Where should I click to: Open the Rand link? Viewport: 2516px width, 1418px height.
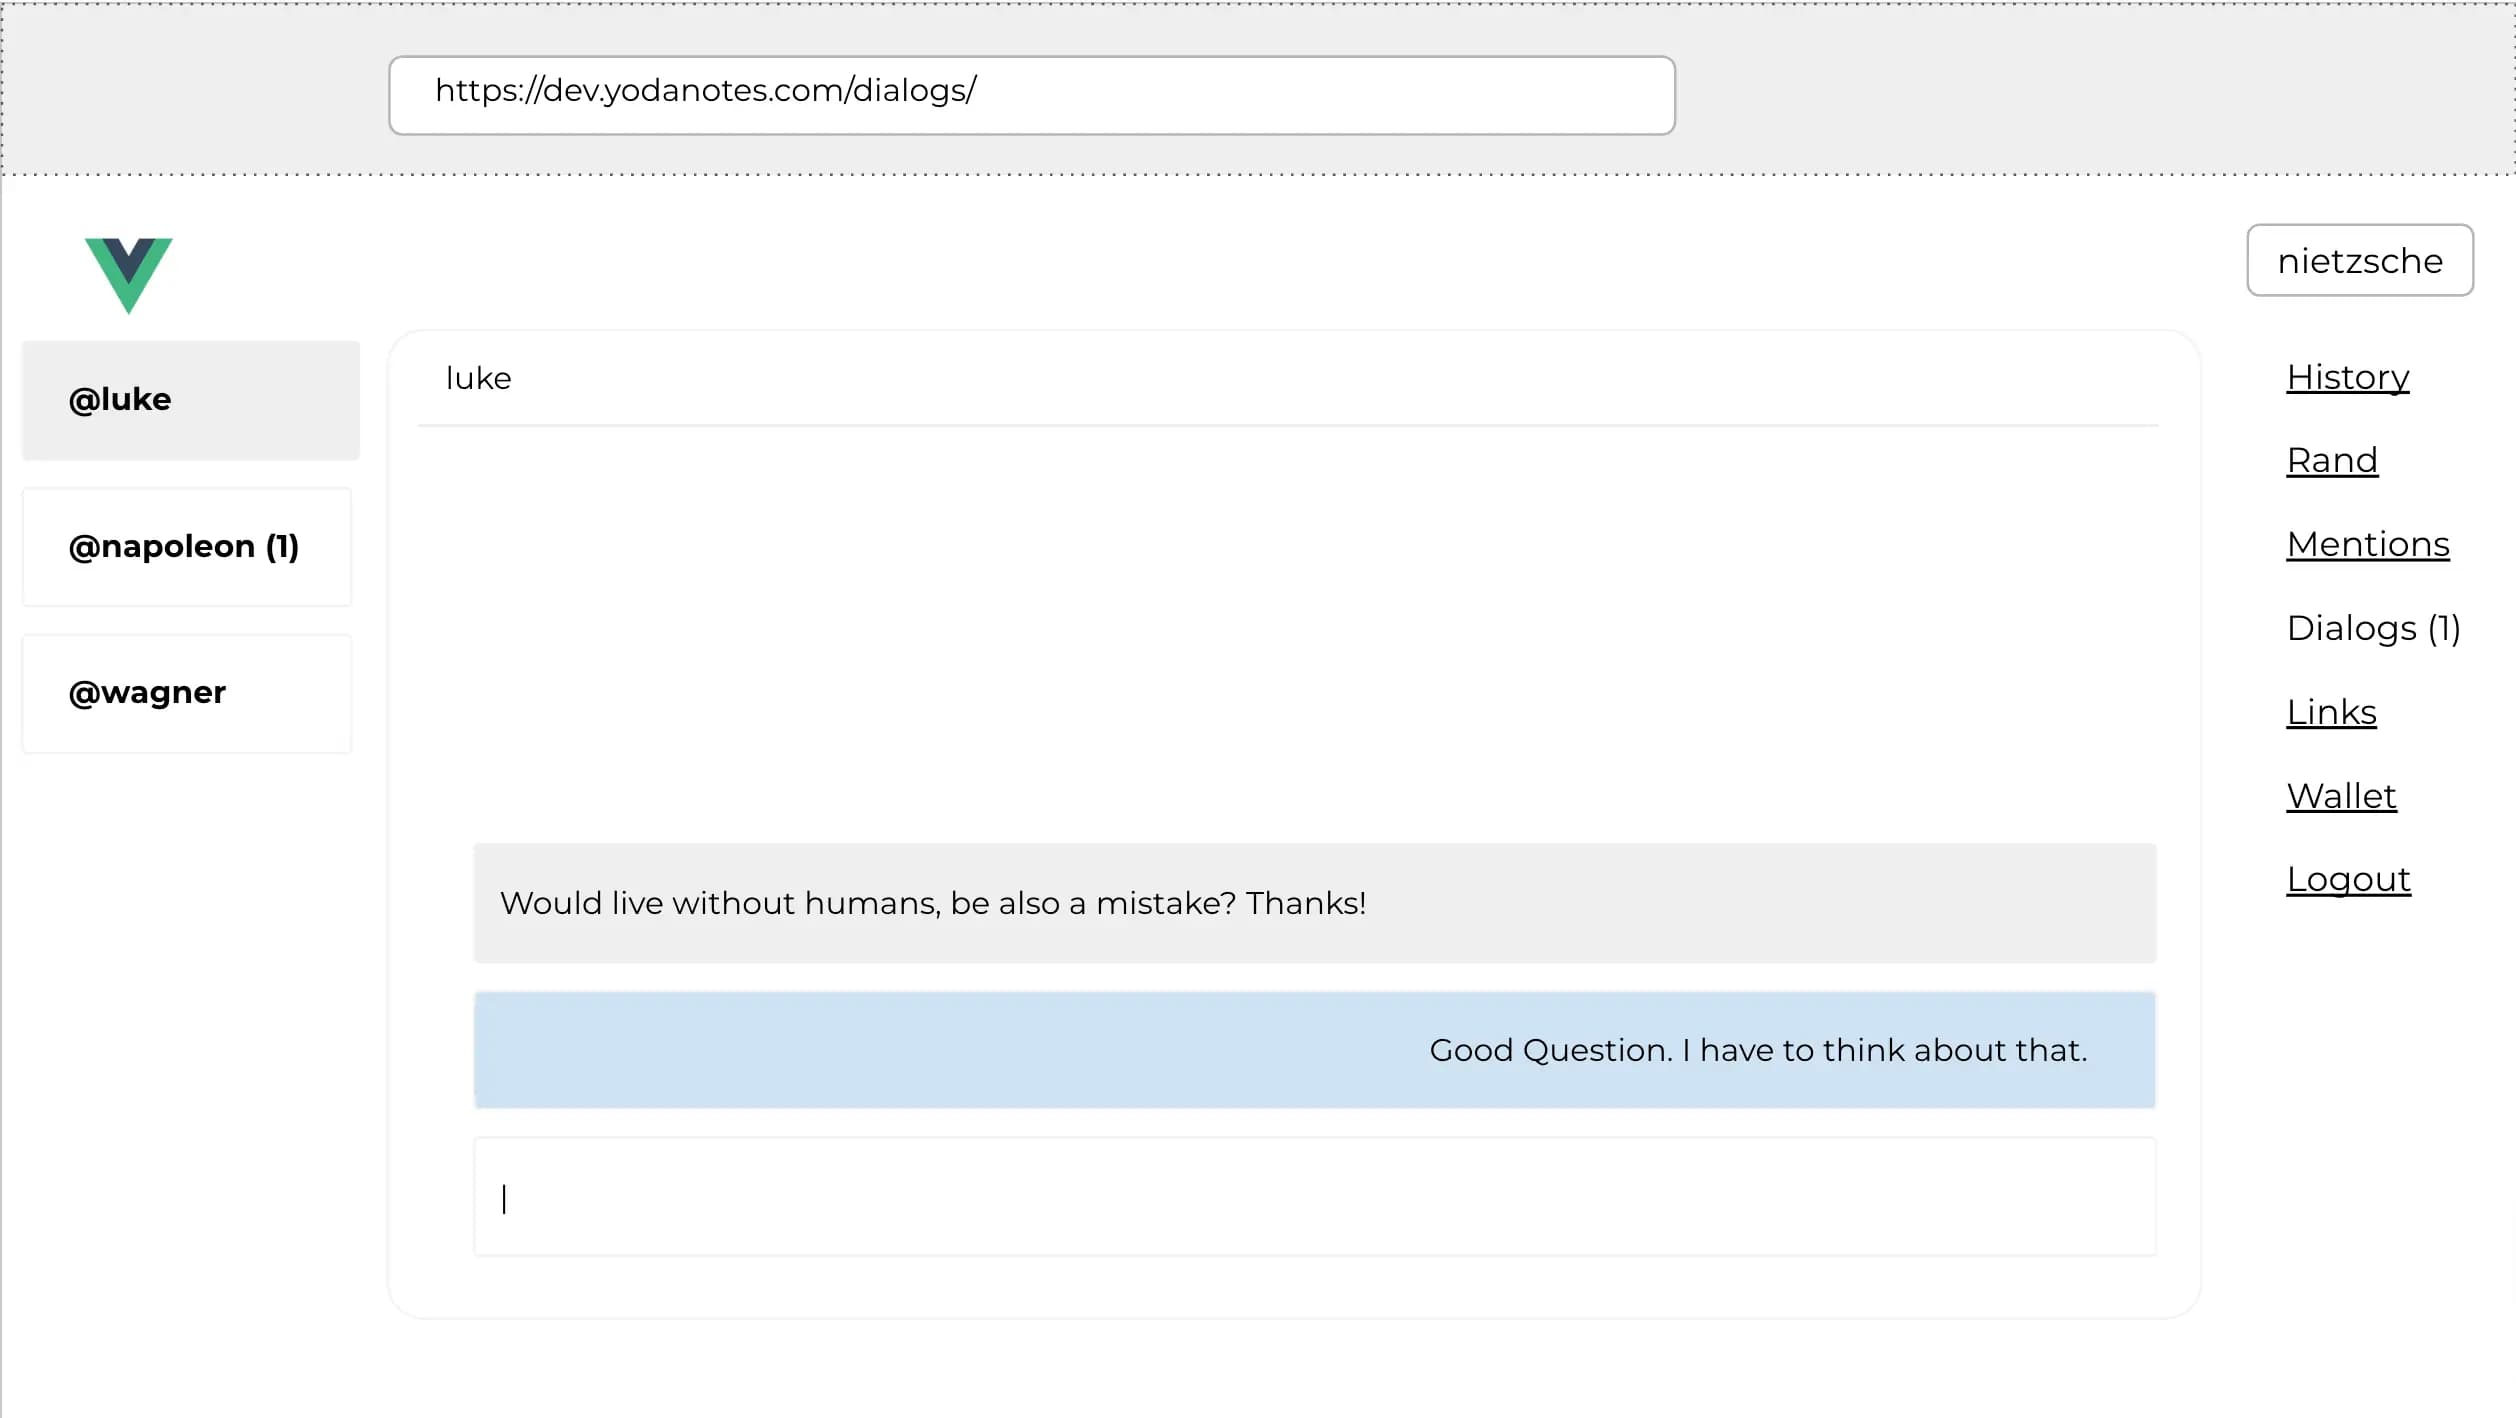point(2331,461)
